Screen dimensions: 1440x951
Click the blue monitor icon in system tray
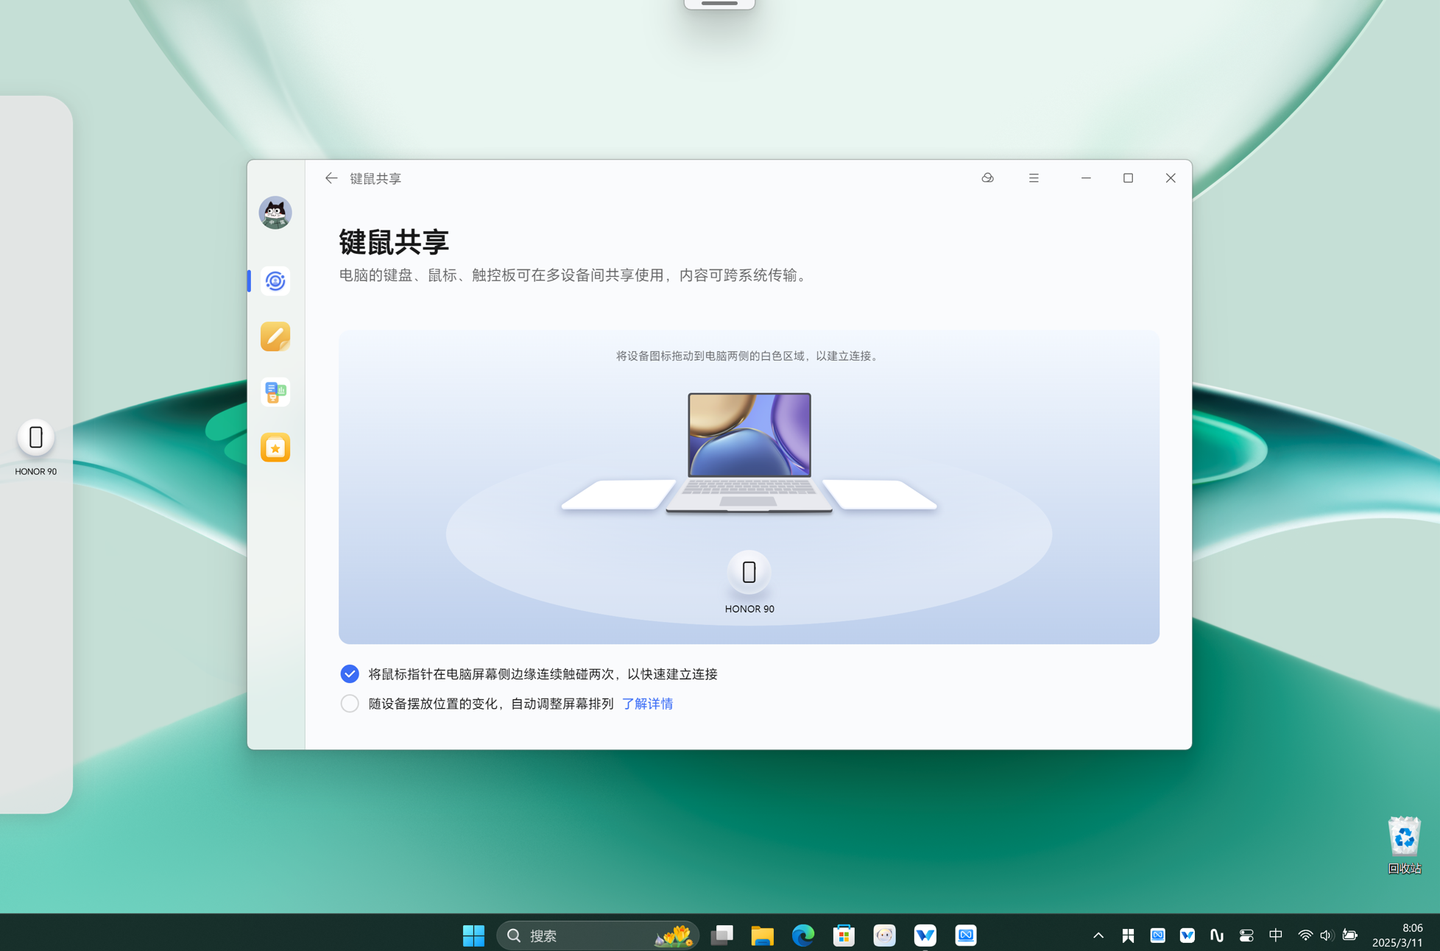1157,936
